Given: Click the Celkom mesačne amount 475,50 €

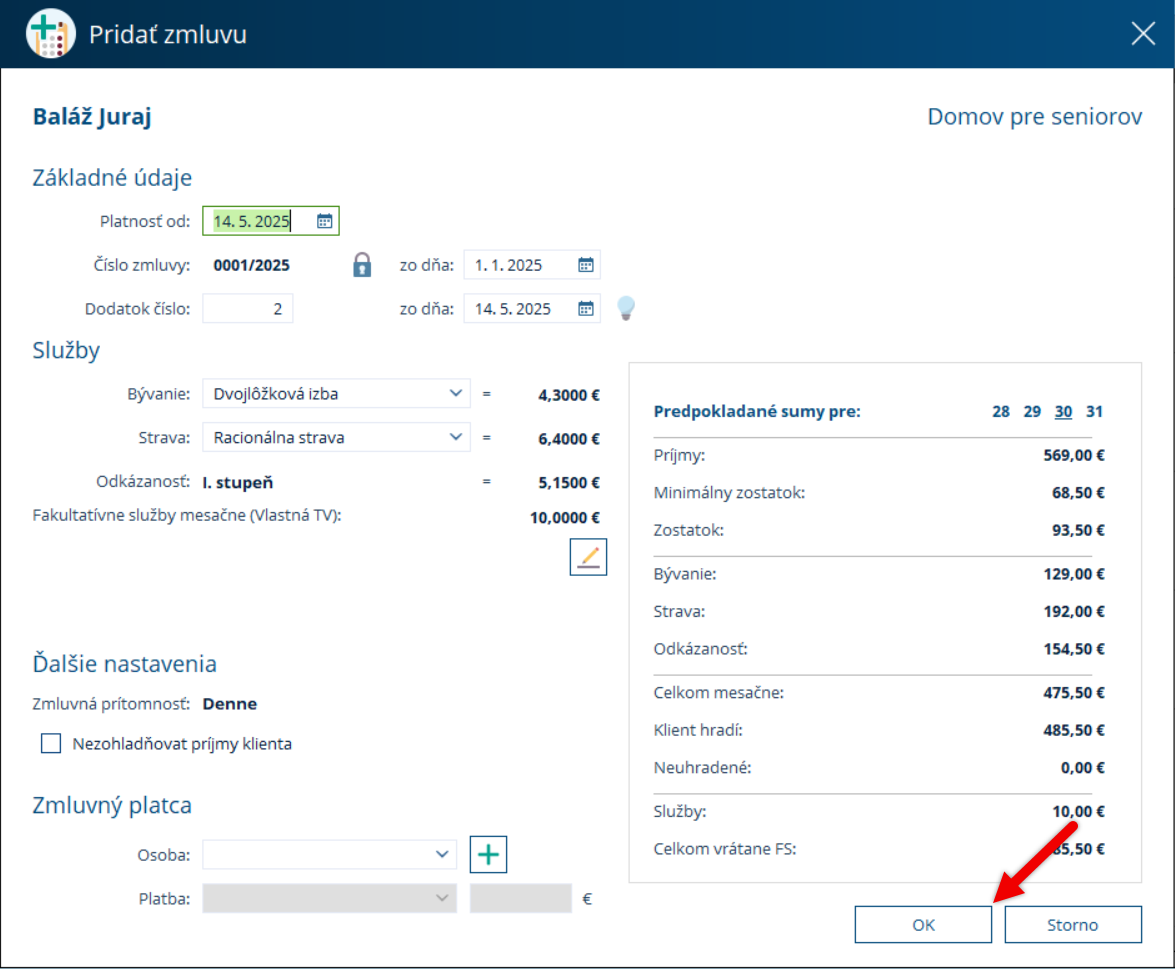Looking at the screenshot, I should point(1074,692).
